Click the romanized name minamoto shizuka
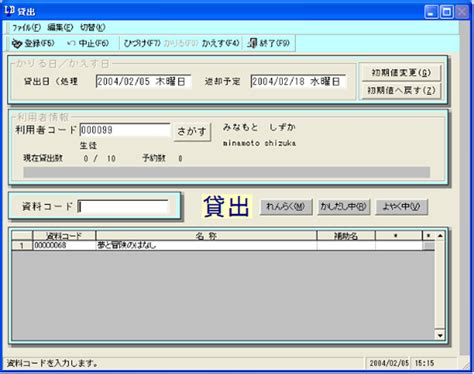Viewport: 474px width, 374px height. click(x=259, y=143)
